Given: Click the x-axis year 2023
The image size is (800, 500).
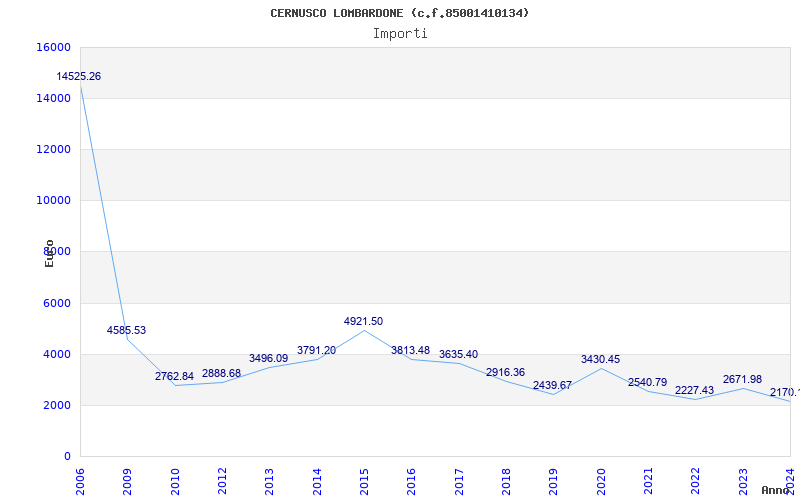Looking at the screenshot, I should click(x=743, y=482).
